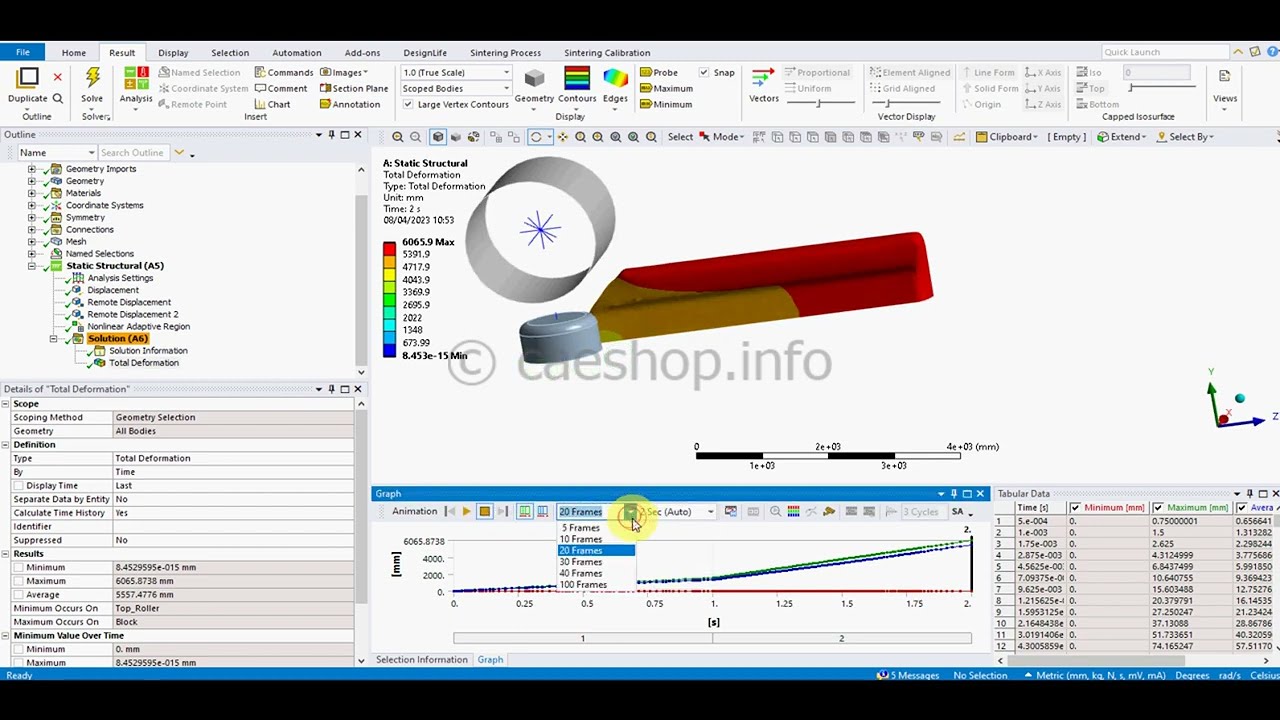Click the Capped Isosurface slider

(1162, 88)
